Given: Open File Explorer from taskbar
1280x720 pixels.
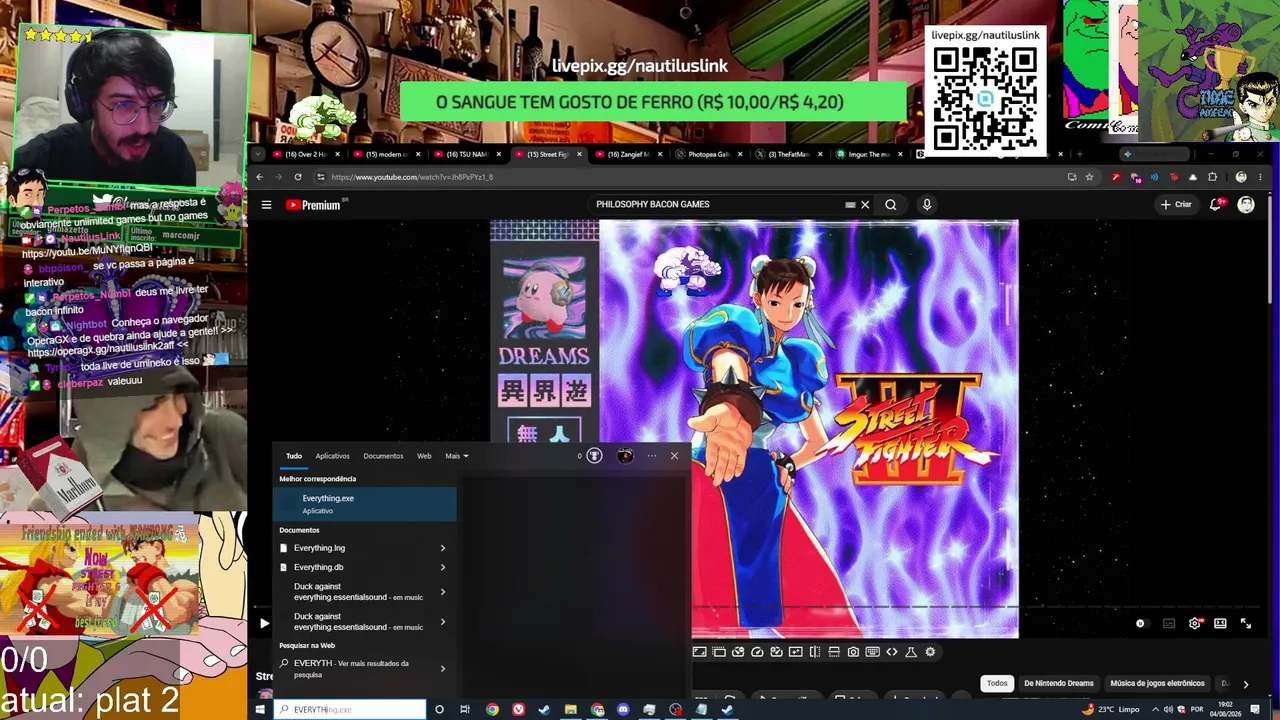Looking at the screenshot, I should (x=570, y=710).
